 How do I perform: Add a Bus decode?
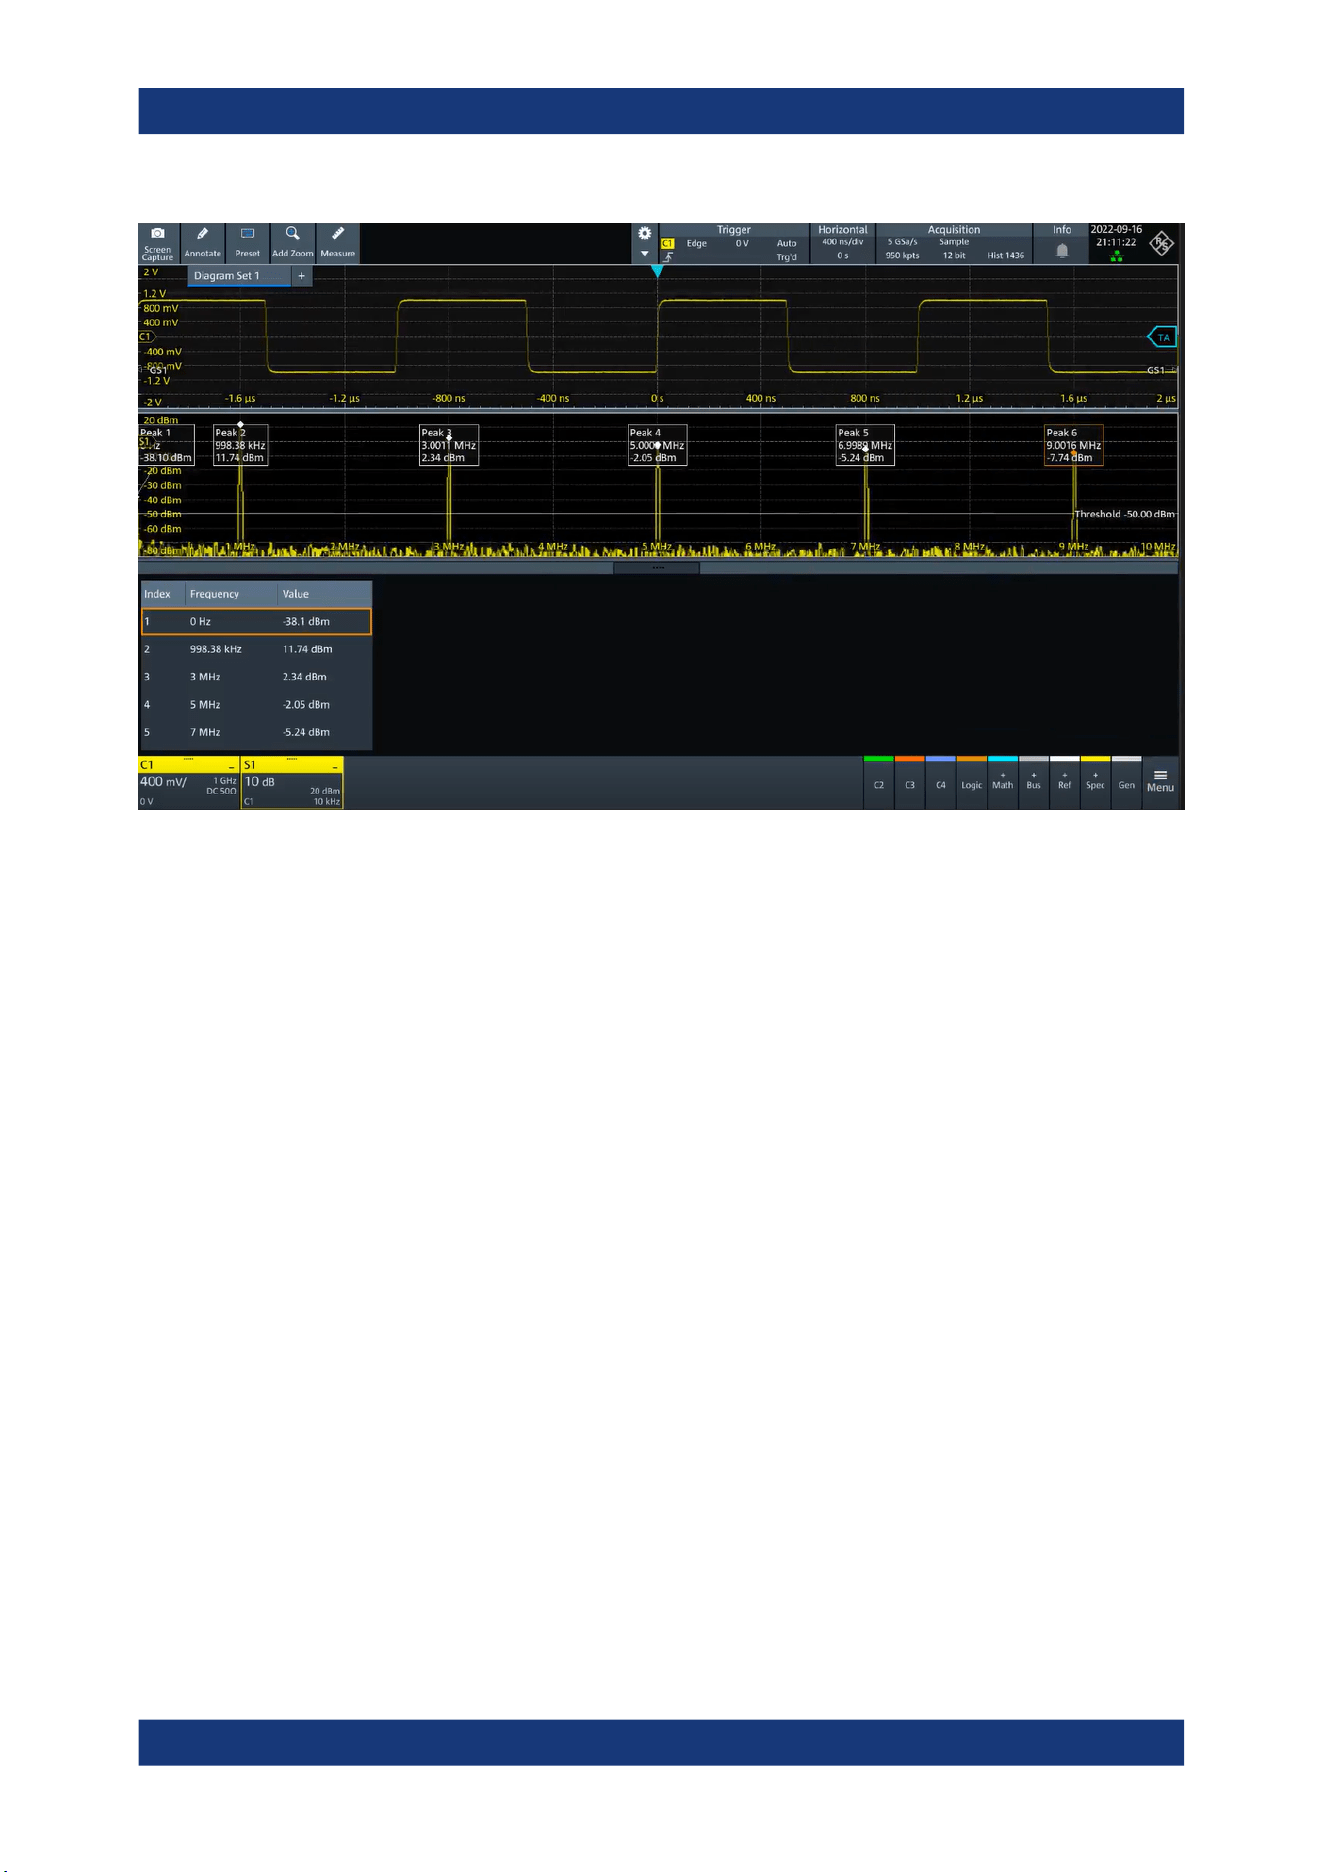(1034, 784)
